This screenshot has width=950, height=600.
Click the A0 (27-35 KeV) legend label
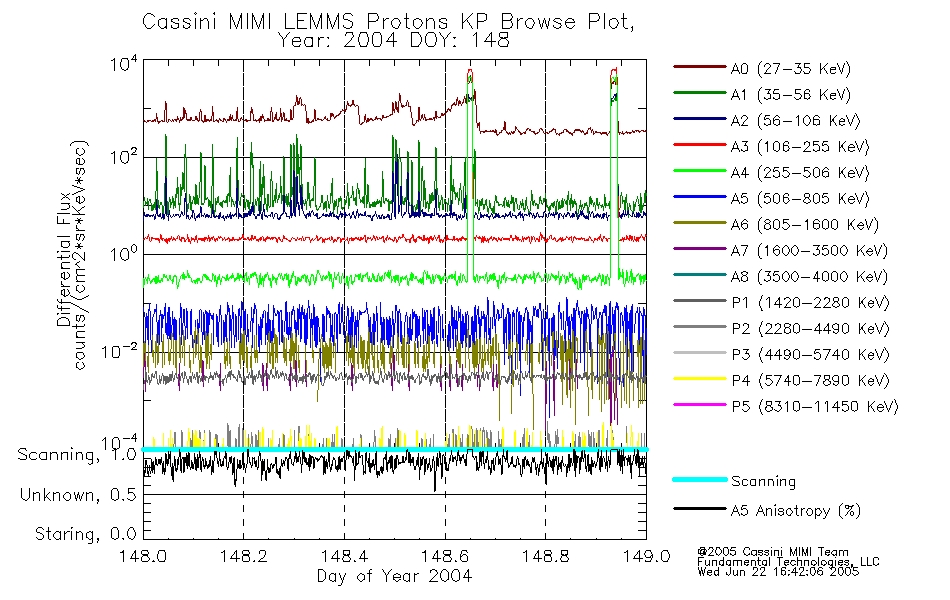click(x=791, y=68)
